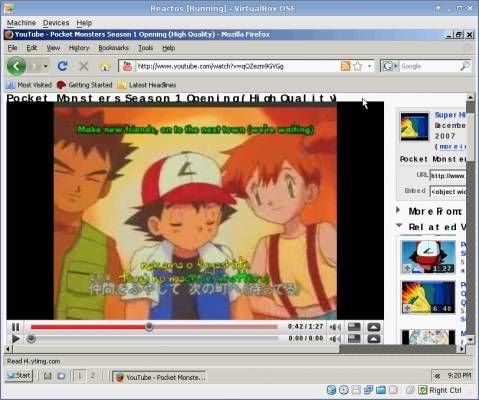Mute the video with the speaker icon
This screenshot has width=479, height=400.
(x=334, y=327)
